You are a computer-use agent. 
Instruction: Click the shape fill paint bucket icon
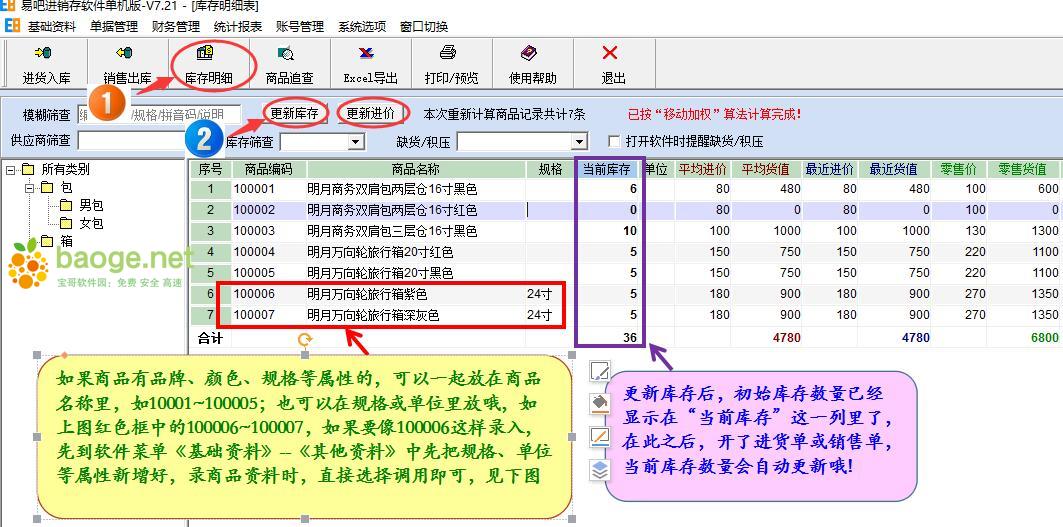tap(600, 405)
